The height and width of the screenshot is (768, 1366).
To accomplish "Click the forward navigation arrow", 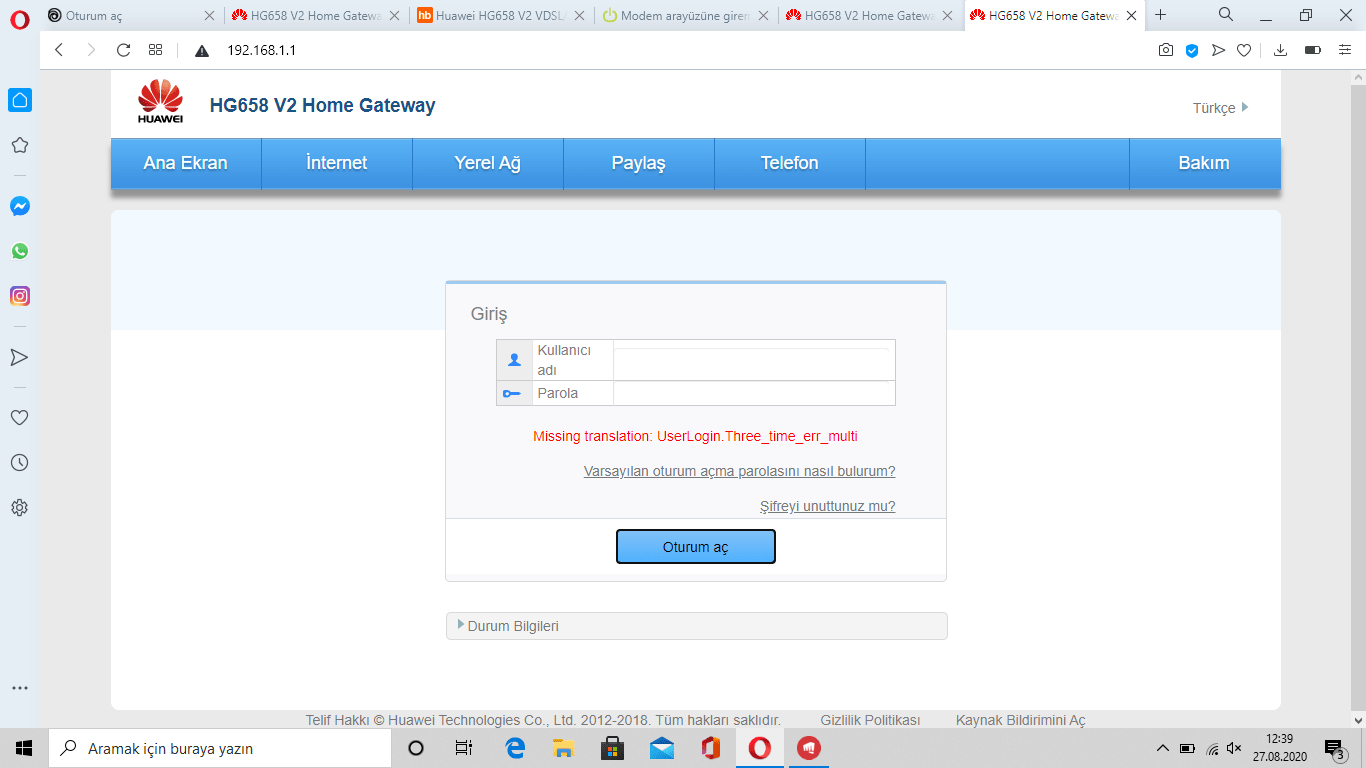I will click(x=91, y=50).
